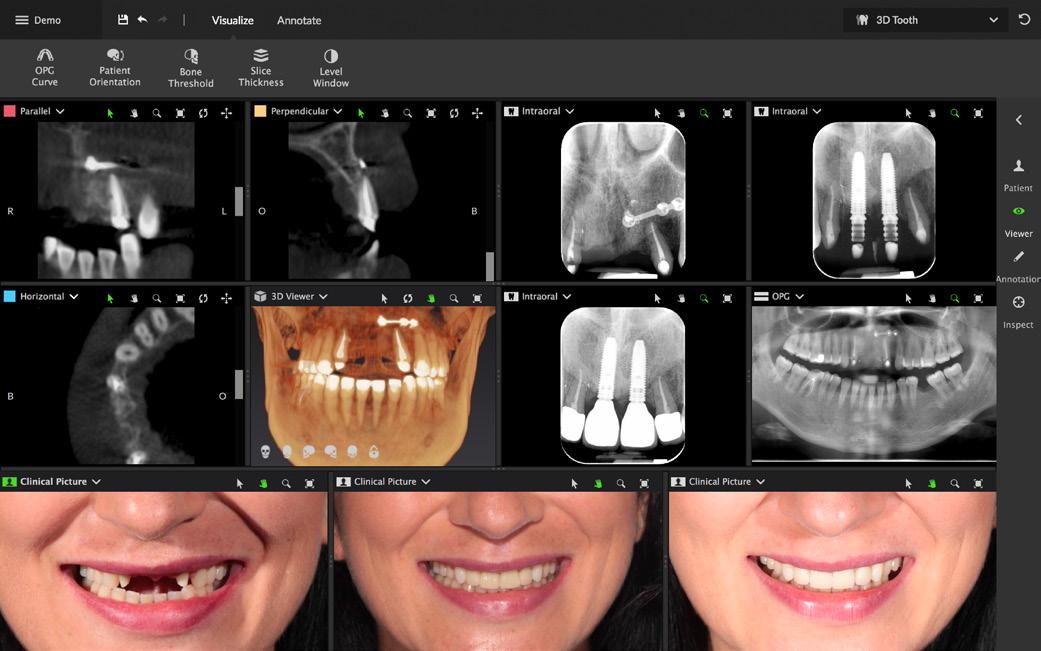Fit the Horizontal view to the frame
Image resolution: width=1041 pixels, height=651 pixels.
pos(180,299)
